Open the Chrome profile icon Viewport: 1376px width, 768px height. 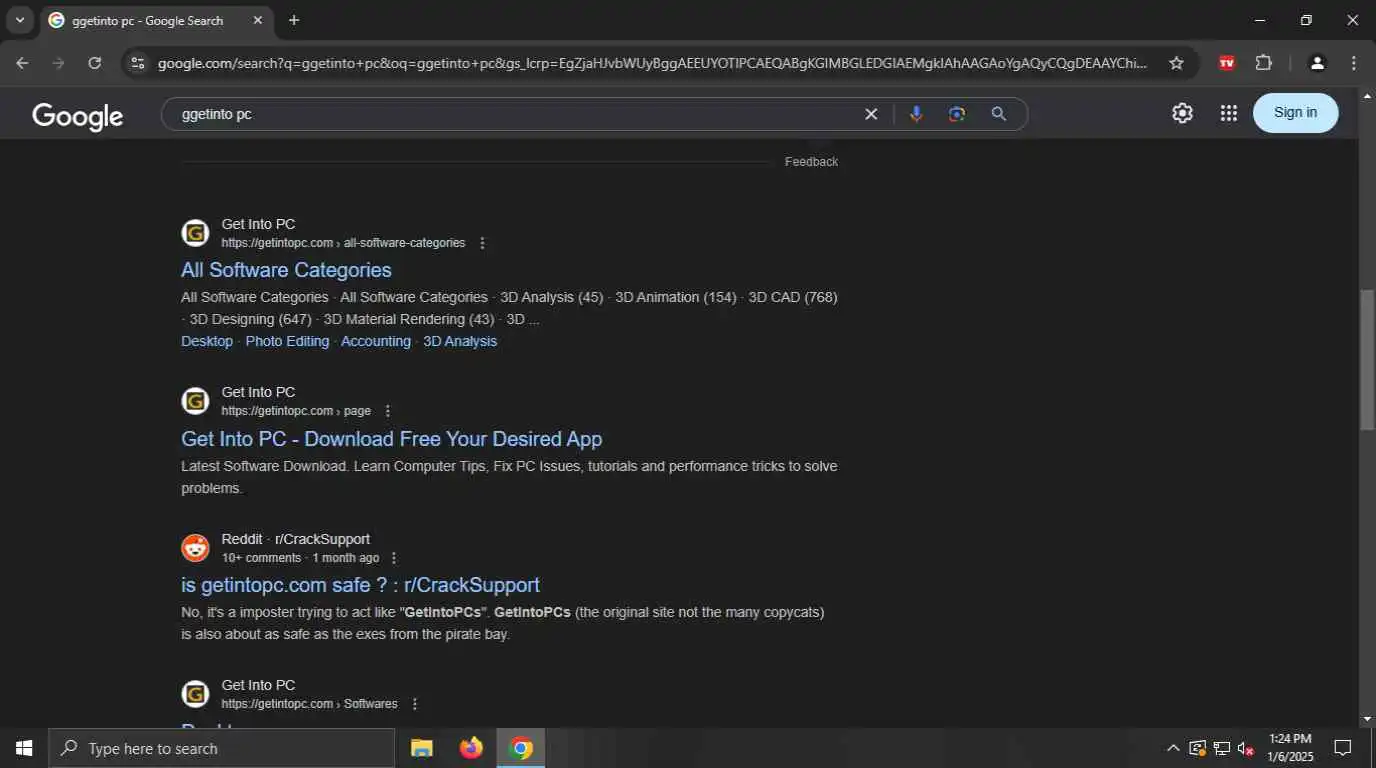click(x=1317, y=63)
